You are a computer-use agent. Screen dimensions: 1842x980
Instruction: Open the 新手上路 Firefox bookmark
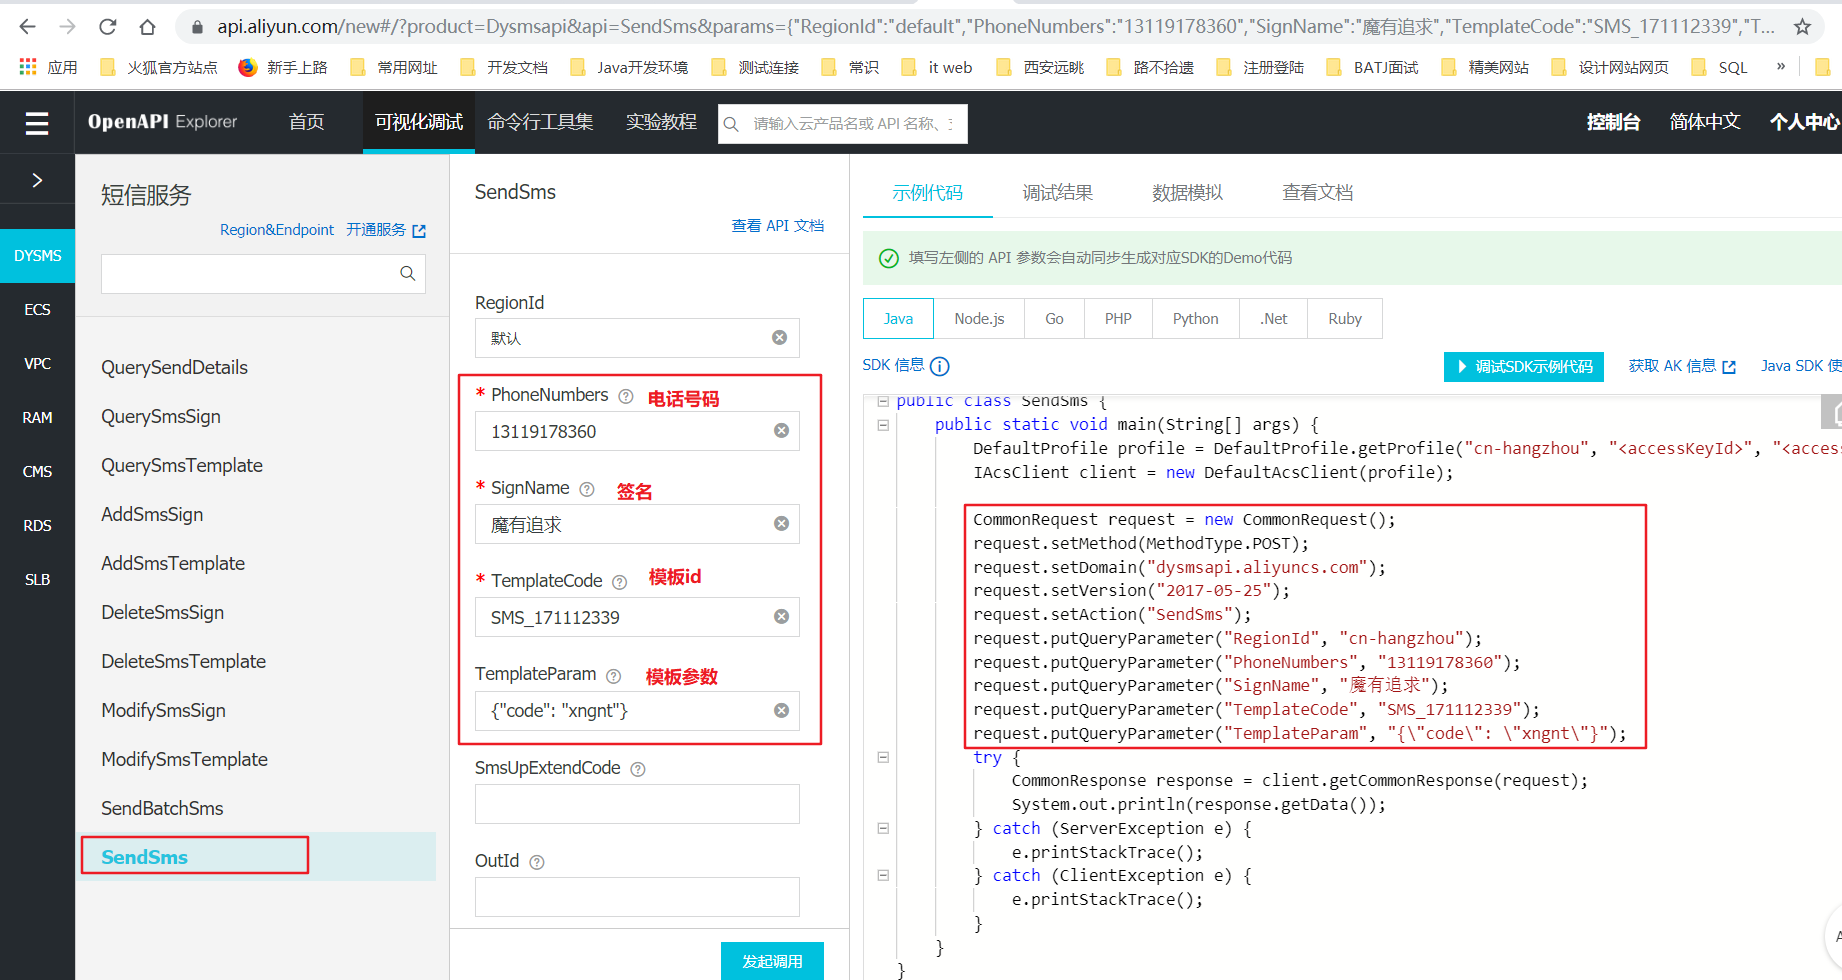click(x=283, y=67)
